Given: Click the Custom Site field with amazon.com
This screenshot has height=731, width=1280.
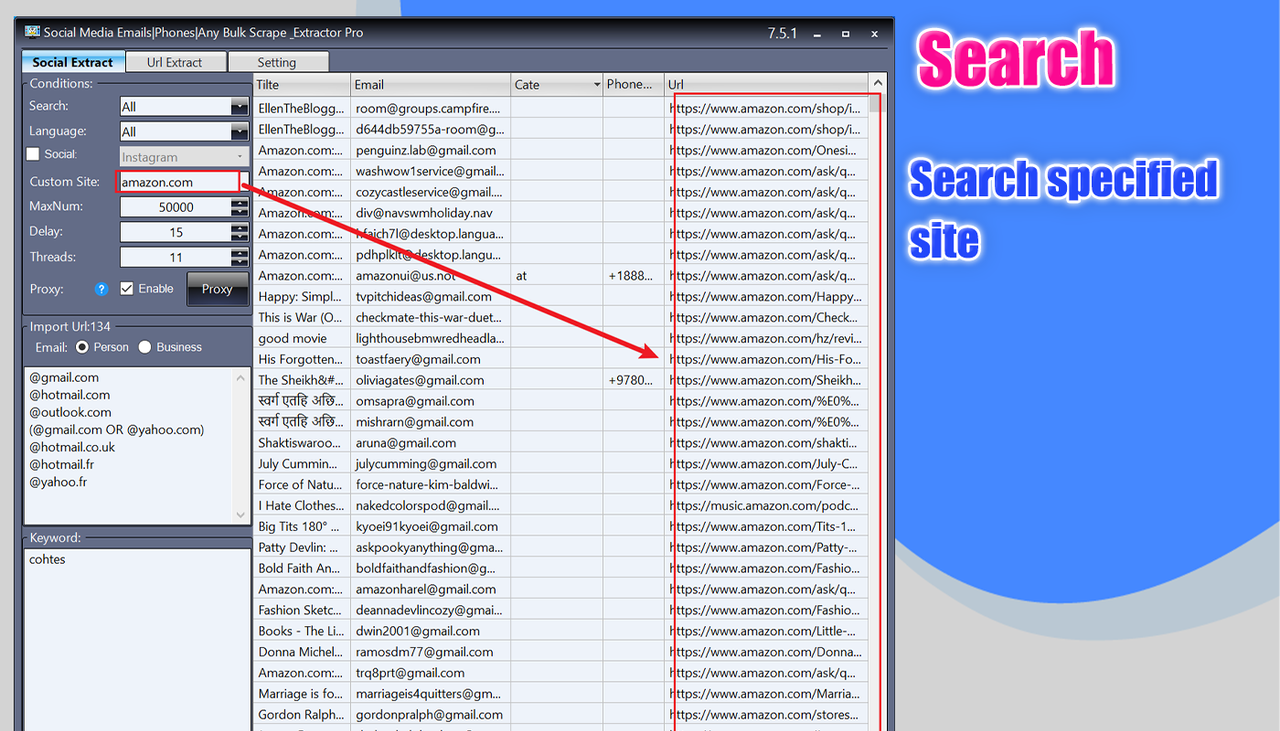Looking at the screenshot, I should point(179,182).
